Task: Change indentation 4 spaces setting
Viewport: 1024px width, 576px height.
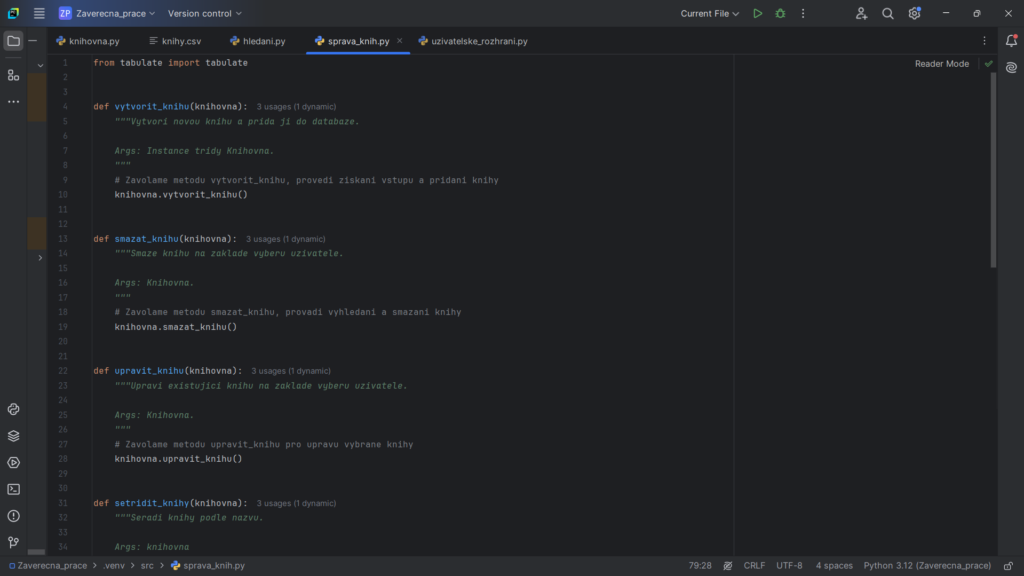Action: pos(834,566)
